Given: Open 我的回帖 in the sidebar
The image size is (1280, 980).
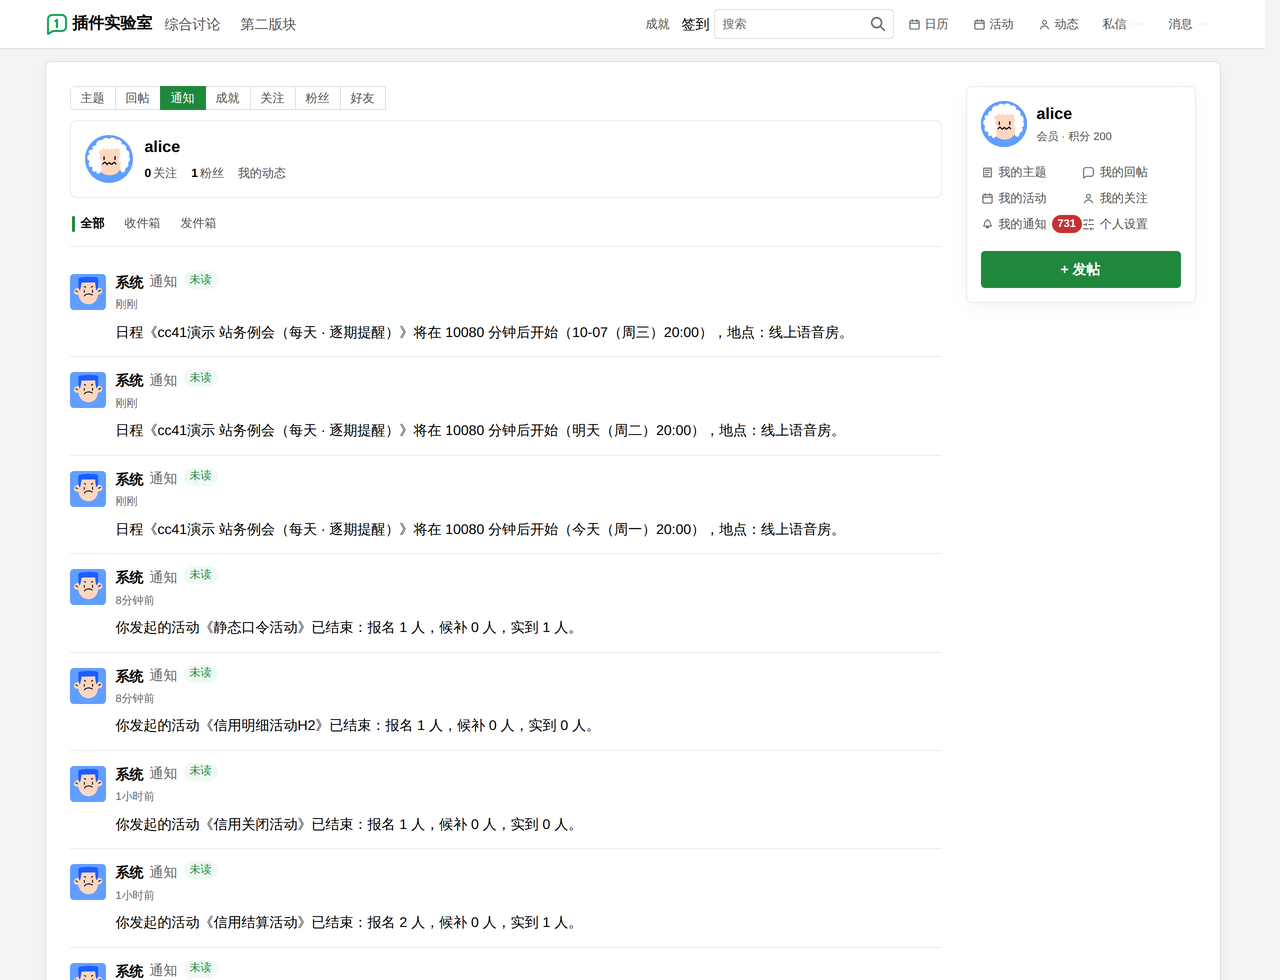Looking at the screenshot, I should coord(1115,172).
